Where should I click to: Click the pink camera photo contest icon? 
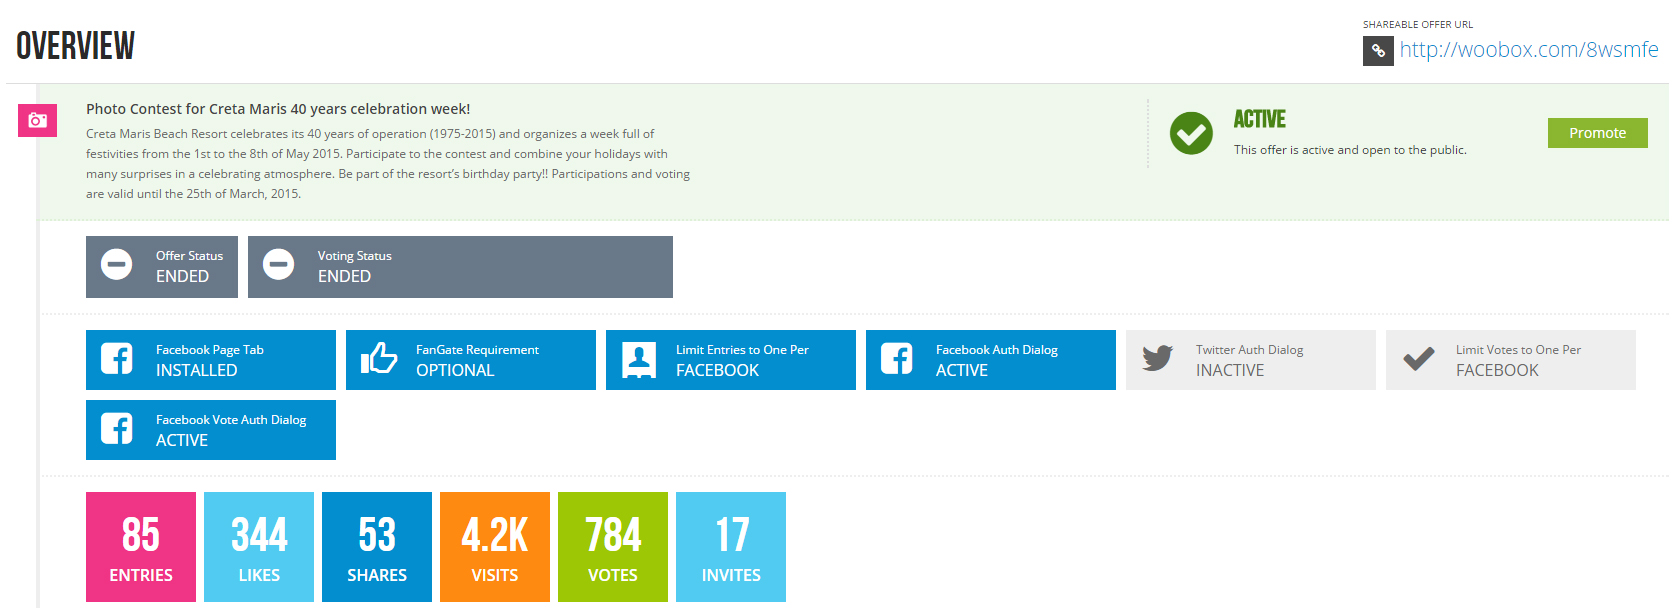tap(37, 120)
